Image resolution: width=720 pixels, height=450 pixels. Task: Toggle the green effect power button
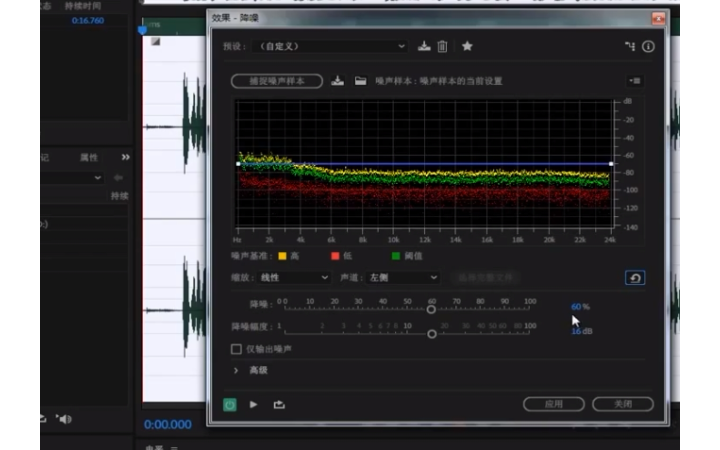click(230, 404)
